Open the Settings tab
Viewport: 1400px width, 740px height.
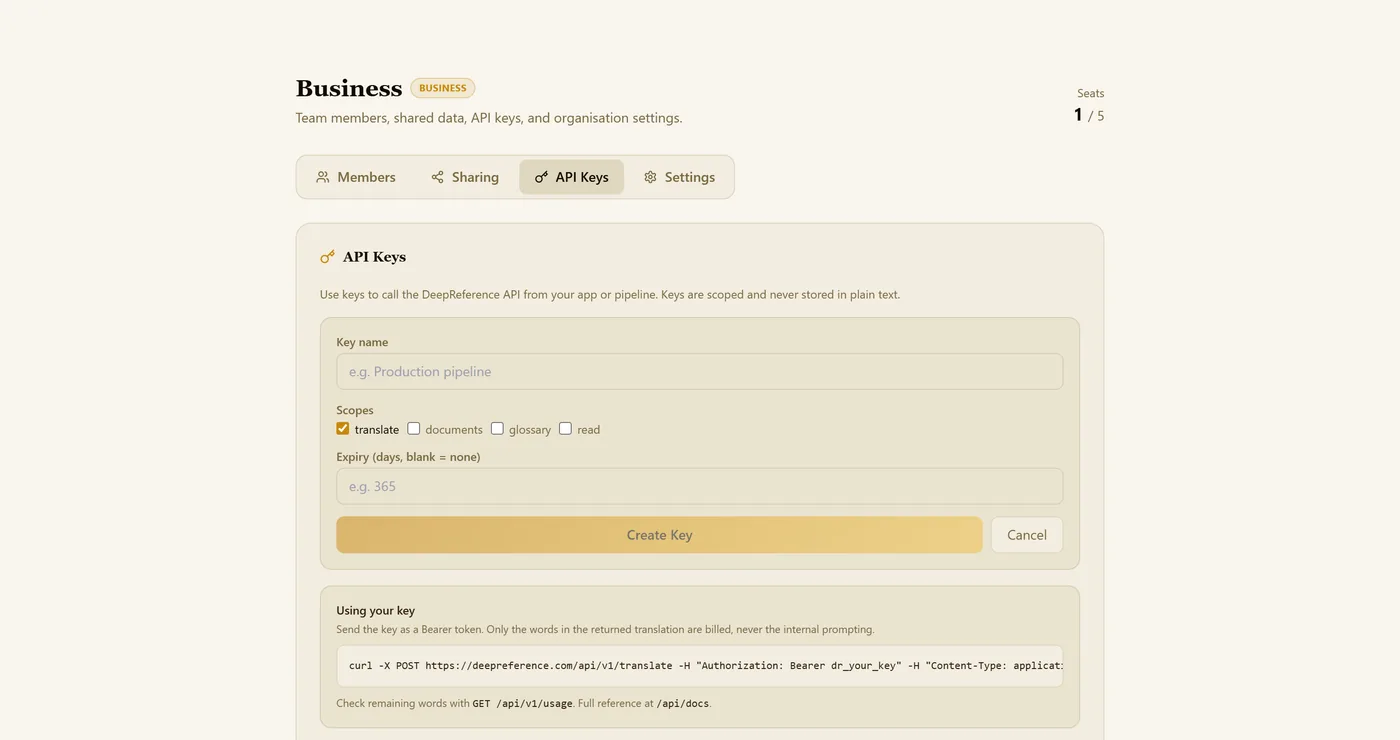click(679, 177)
